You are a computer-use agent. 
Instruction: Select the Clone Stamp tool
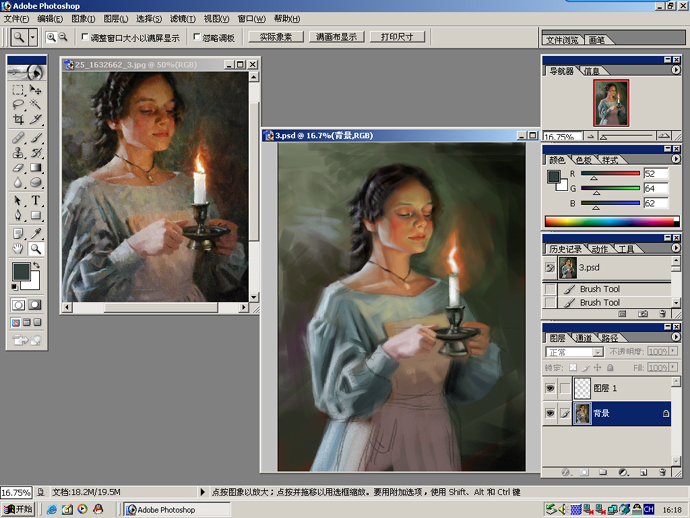(x=18, y=153)
